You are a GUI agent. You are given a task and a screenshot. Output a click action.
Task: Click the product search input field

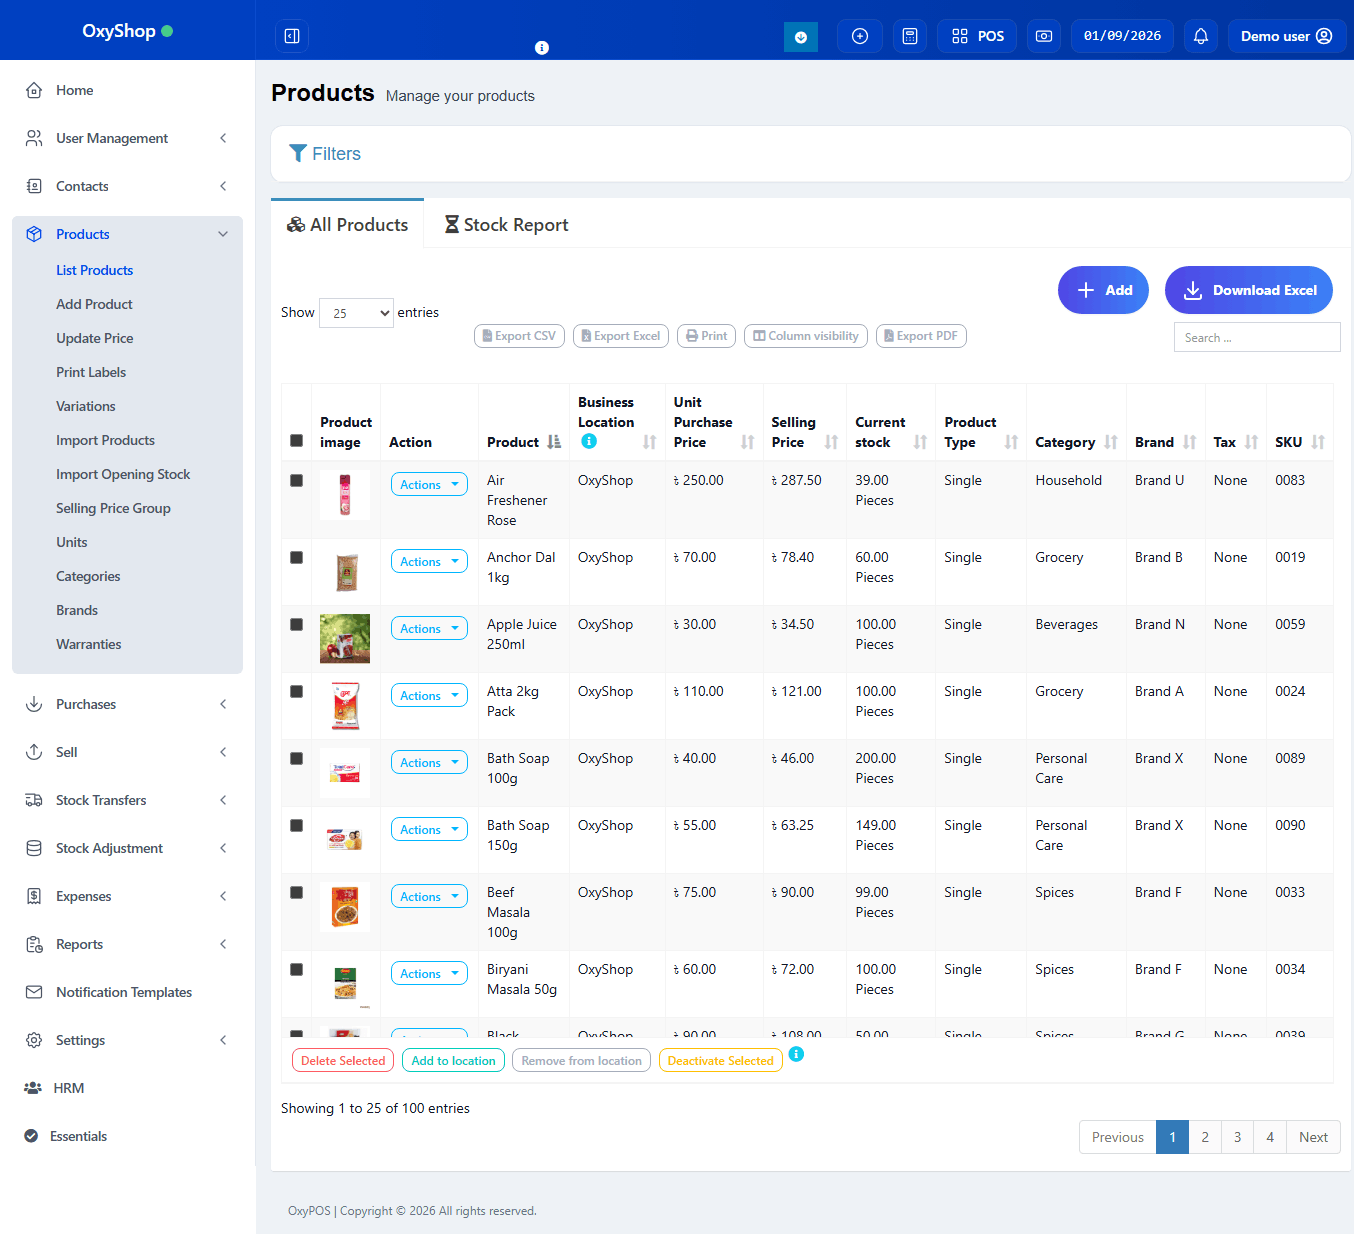coord(1256,338)
